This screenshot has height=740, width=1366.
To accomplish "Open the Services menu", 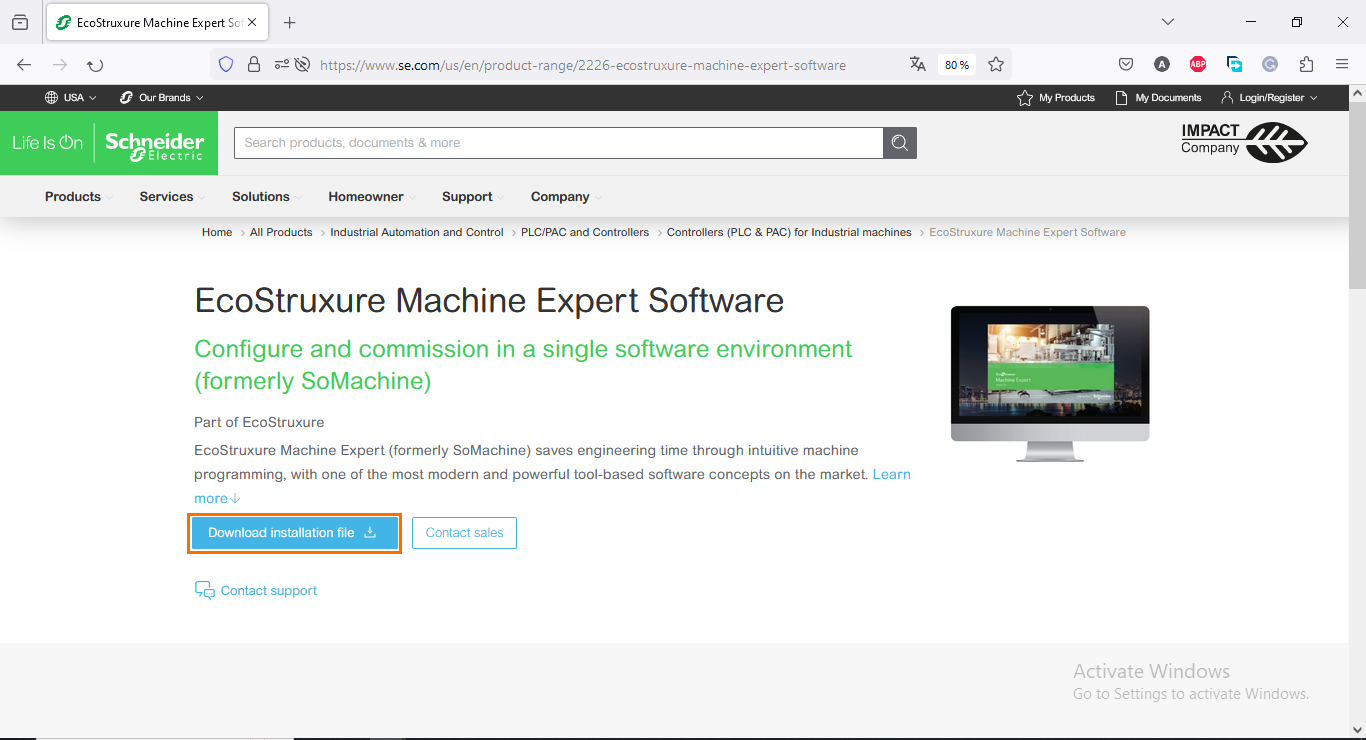I will click(172, 197).
